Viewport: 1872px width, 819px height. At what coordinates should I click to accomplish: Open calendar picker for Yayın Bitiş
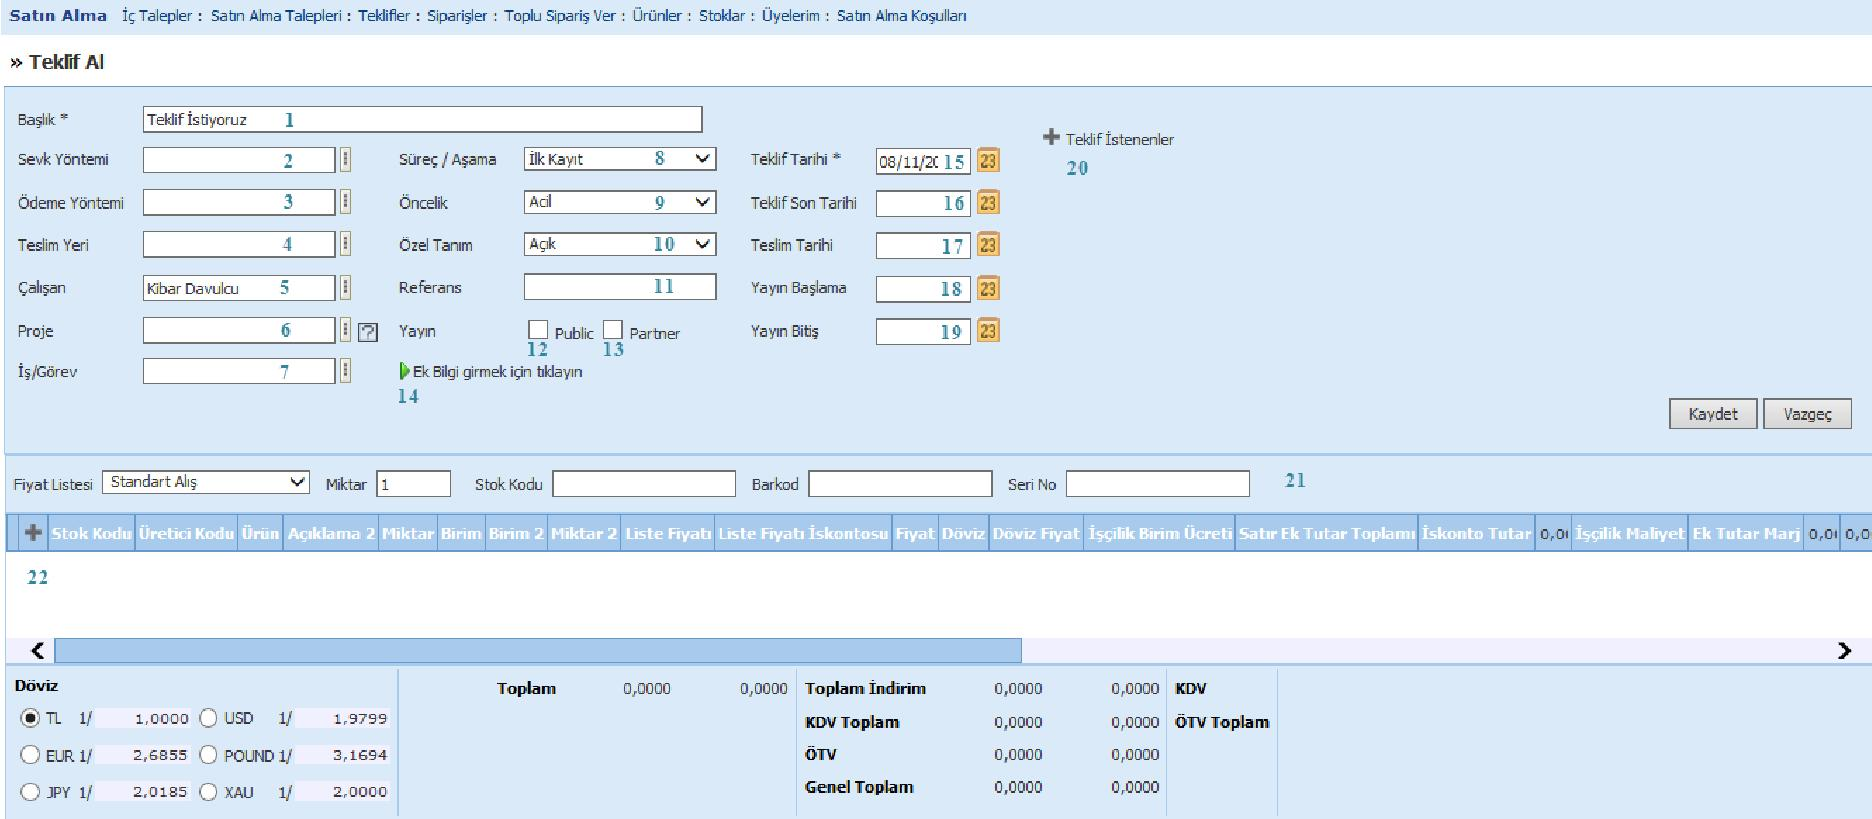[988, 330]
